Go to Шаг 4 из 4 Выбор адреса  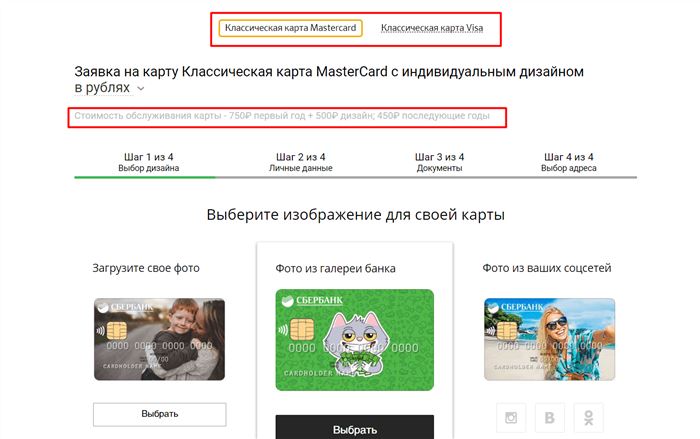569,162
